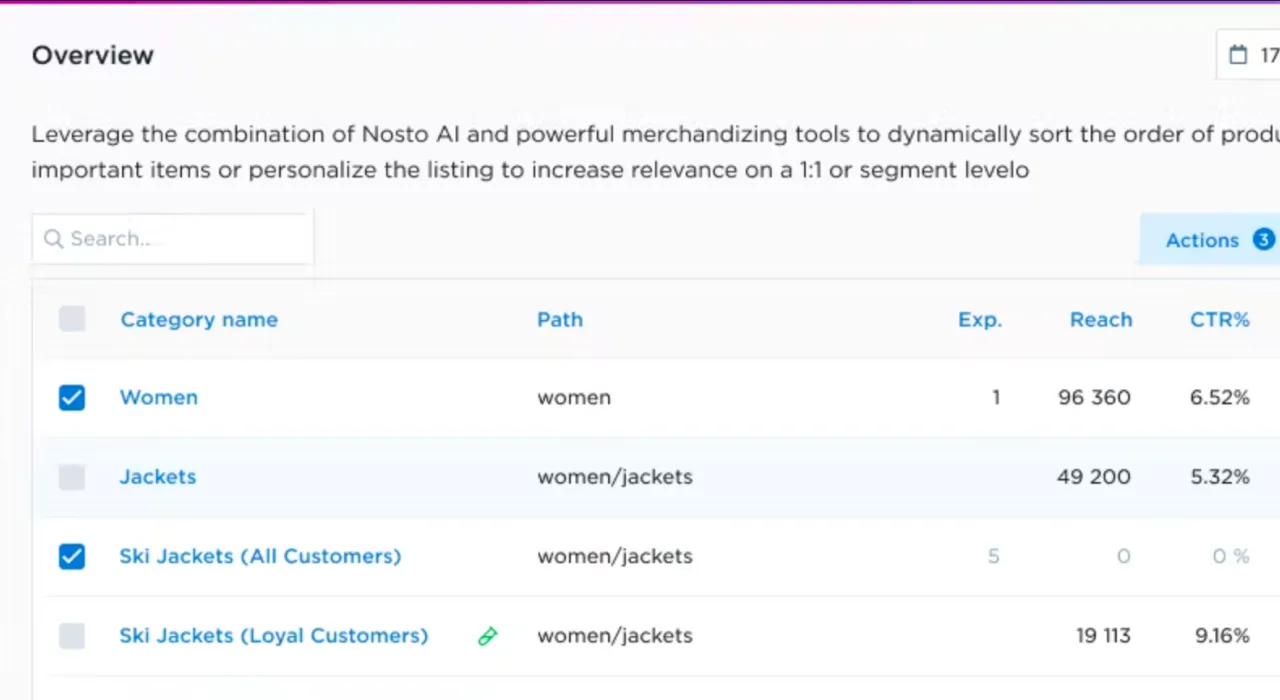Image resolution: width=1280 pixels, height=700 pixels.
Task: Sort by the Path column header
Action: tap(560, 320)
